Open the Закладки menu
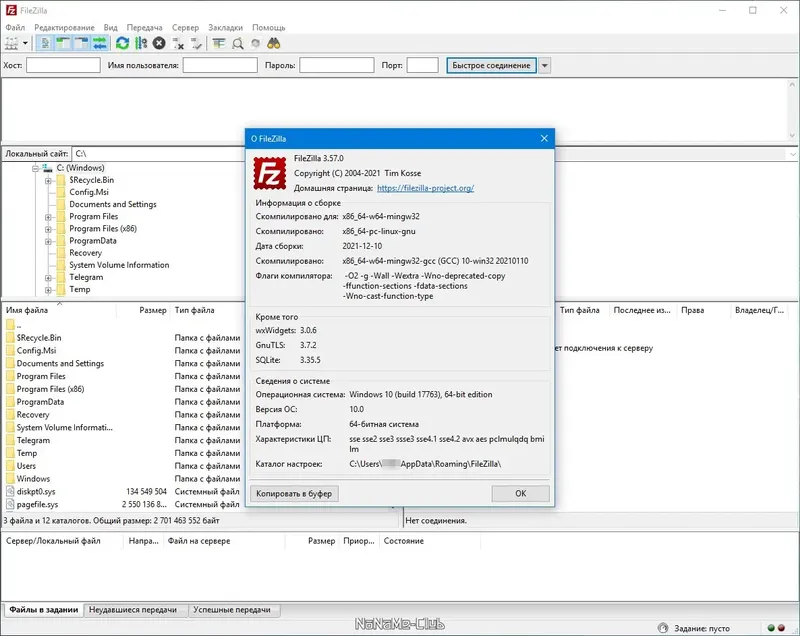Screen dimensions: 800x636 click(226, 28)
